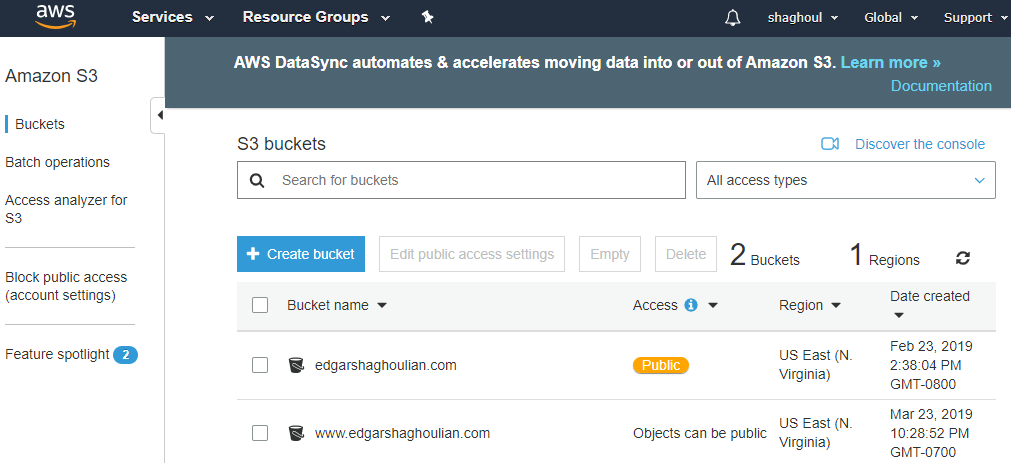Image resolution: width=1011 pixels, height=463 pixels.
Task: Focus the Search for buckets input field
Action: pyautogui.click(x=461, y=181)
